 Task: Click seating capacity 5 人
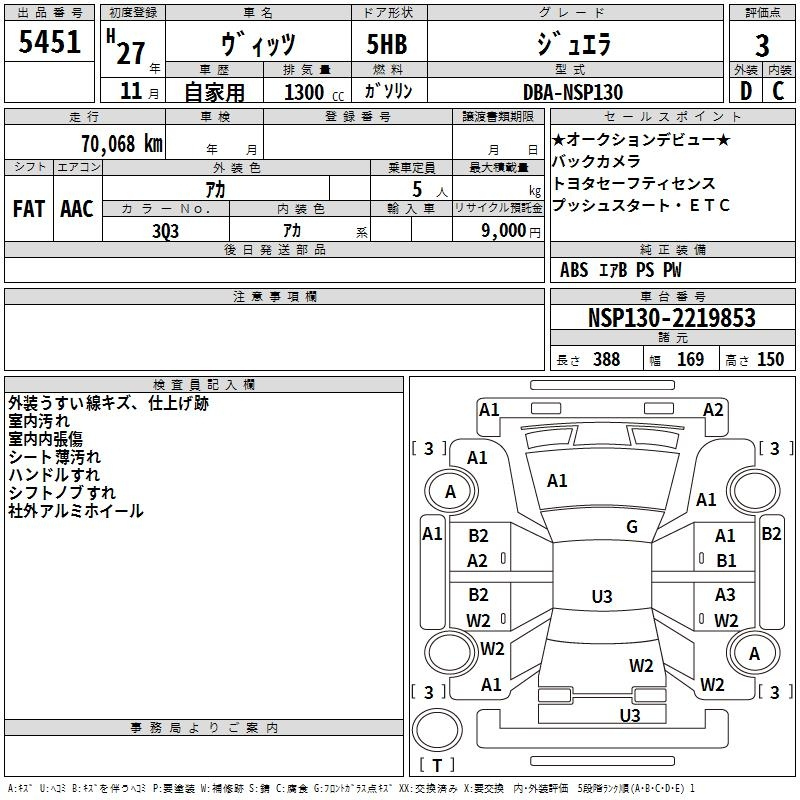pos(430,190)
